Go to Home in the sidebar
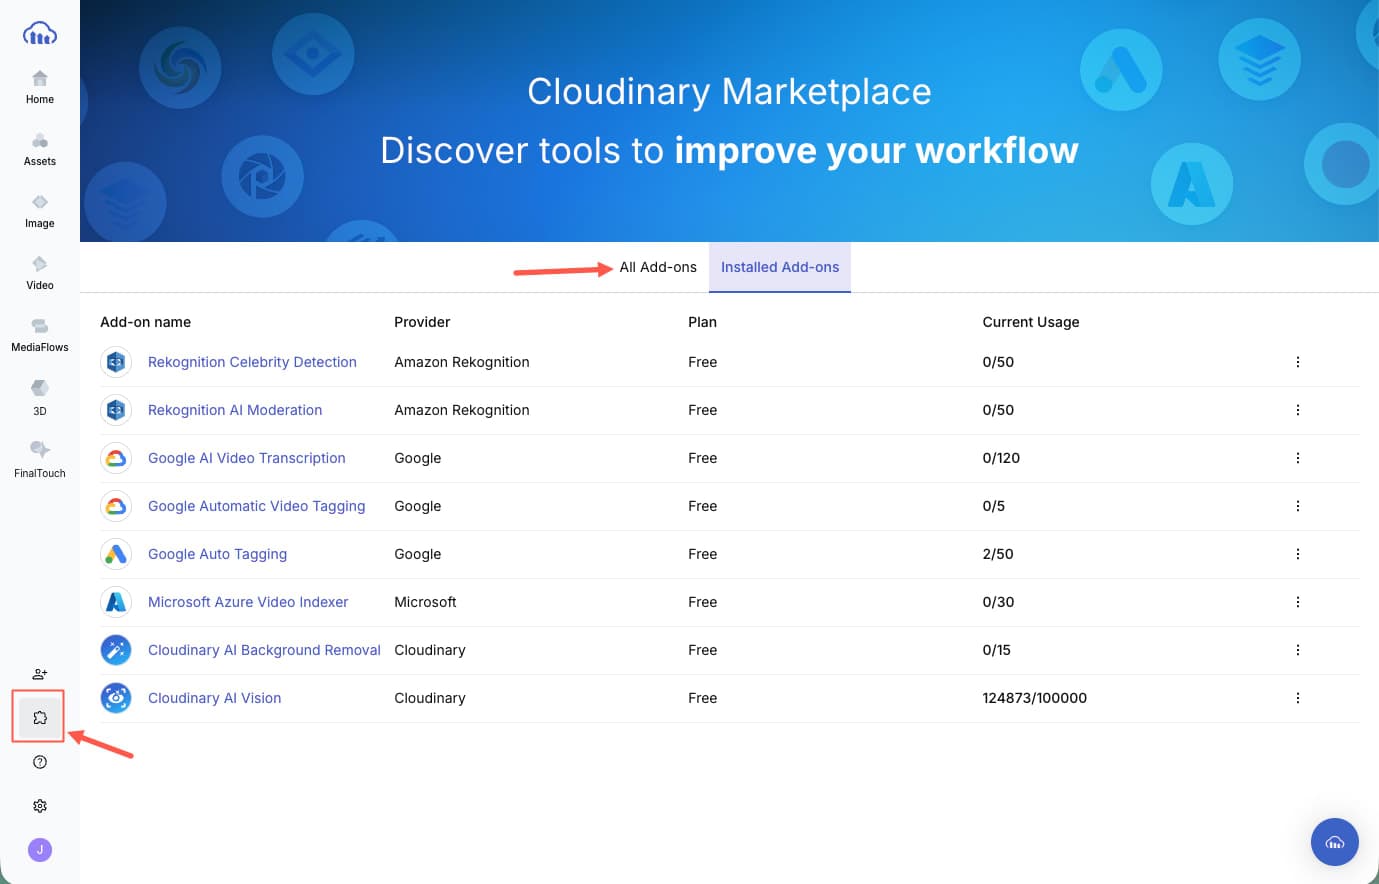The height and width of the screenshot is (884, 1379). coord(40,87)
